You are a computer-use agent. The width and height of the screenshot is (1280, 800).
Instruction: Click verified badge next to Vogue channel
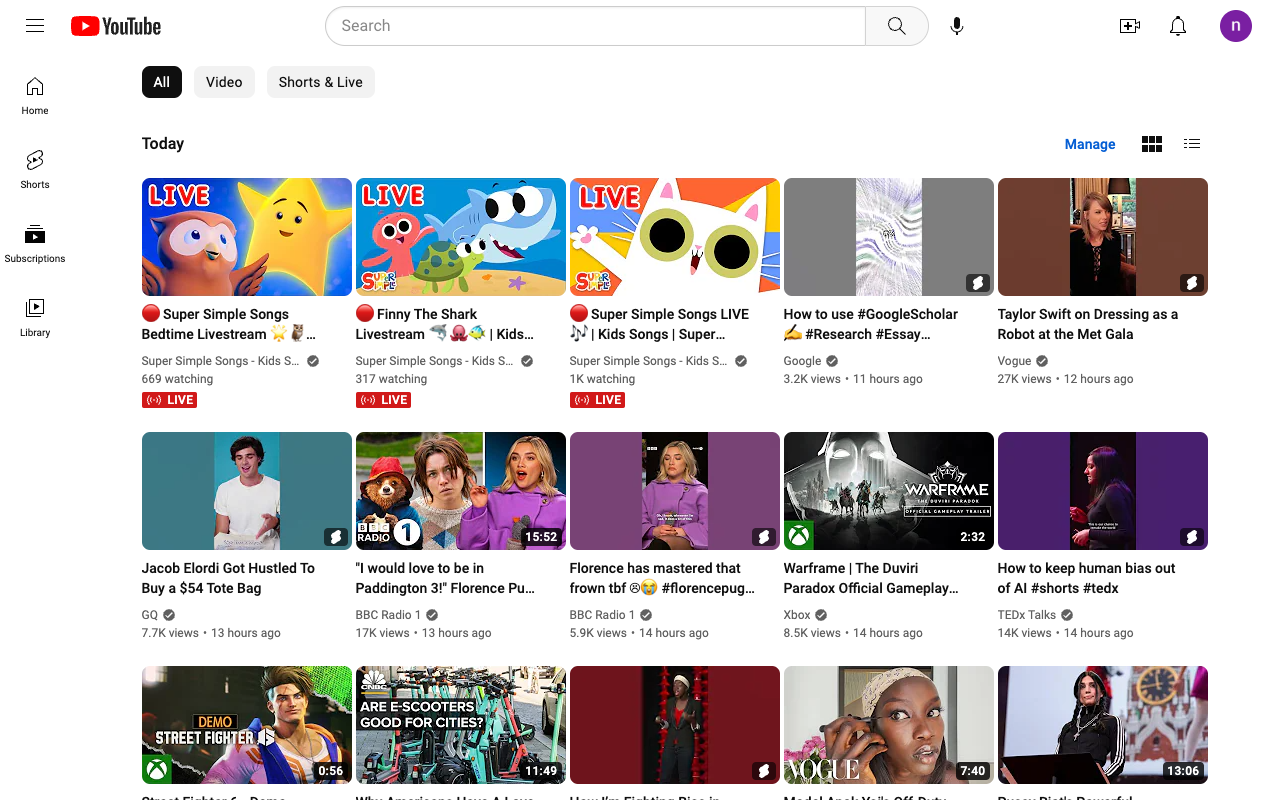[x=1042, y=361]
